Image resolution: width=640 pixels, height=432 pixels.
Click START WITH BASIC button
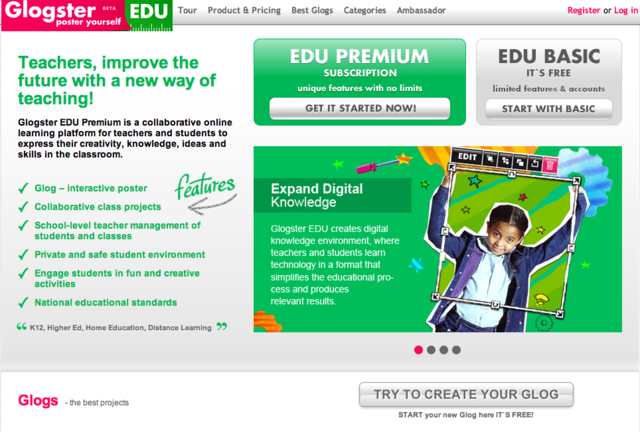coord(549,109)
